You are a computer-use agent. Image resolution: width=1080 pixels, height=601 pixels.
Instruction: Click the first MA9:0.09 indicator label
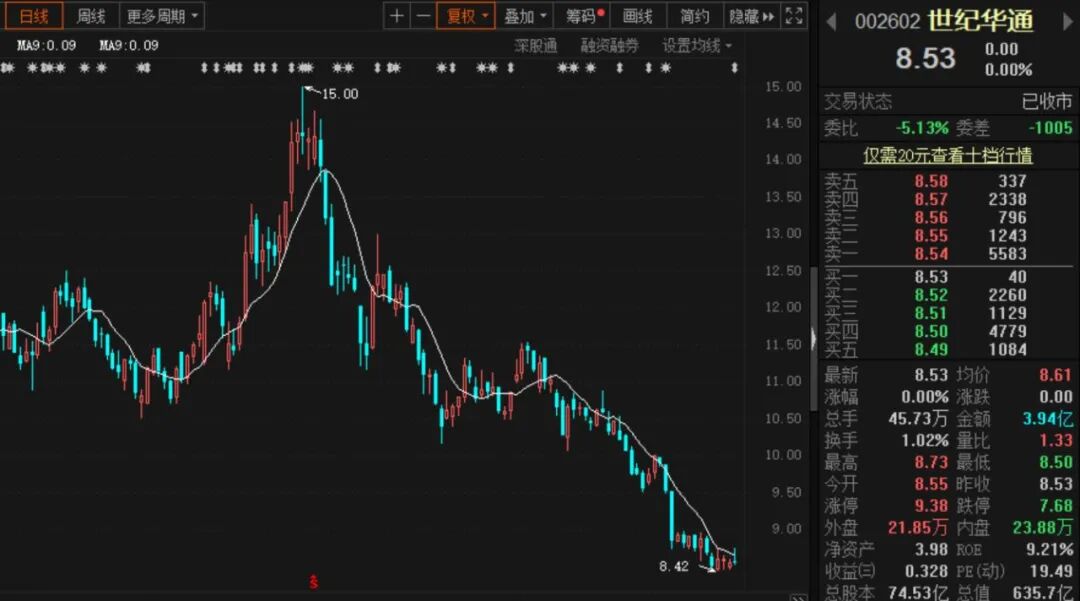(47, 45)
